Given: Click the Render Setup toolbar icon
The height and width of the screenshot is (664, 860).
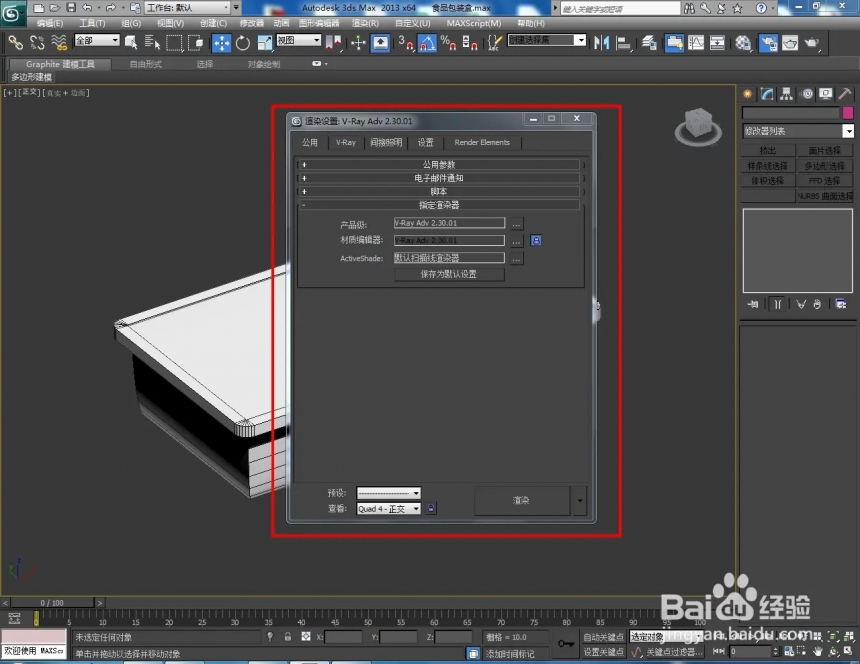Looking at the screenshot, I should pyautogui.click(x=768, y=43).
